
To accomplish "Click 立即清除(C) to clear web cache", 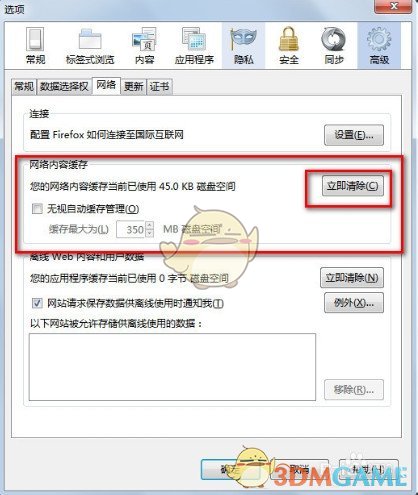I will point(352,186).
